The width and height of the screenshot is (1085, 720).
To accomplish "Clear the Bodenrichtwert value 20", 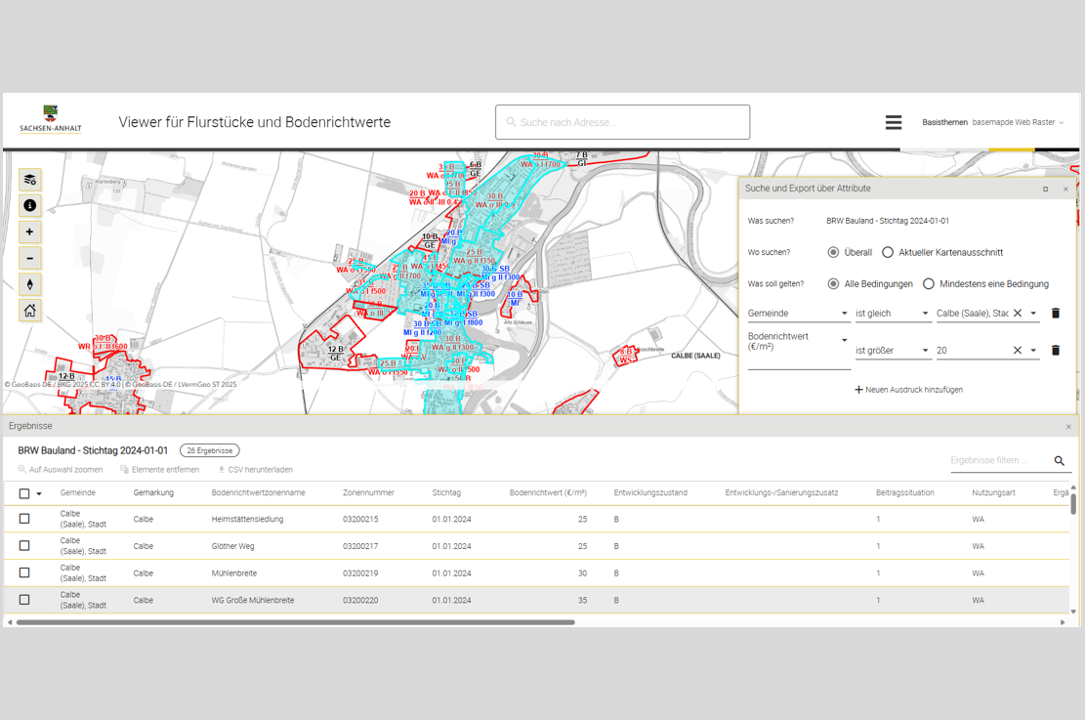I will pyautogui.click(x=1017, y=350).
